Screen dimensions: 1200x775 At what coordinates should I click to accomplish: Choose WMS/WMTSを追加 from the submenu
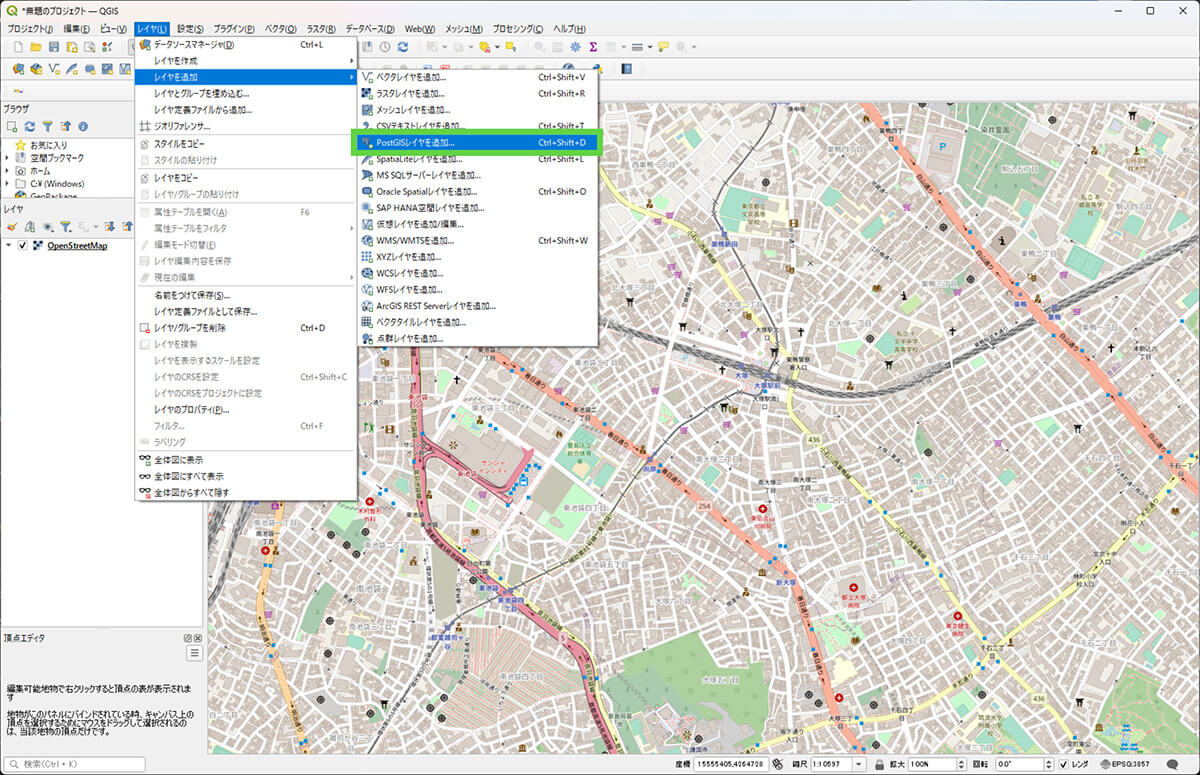[477, 240]
